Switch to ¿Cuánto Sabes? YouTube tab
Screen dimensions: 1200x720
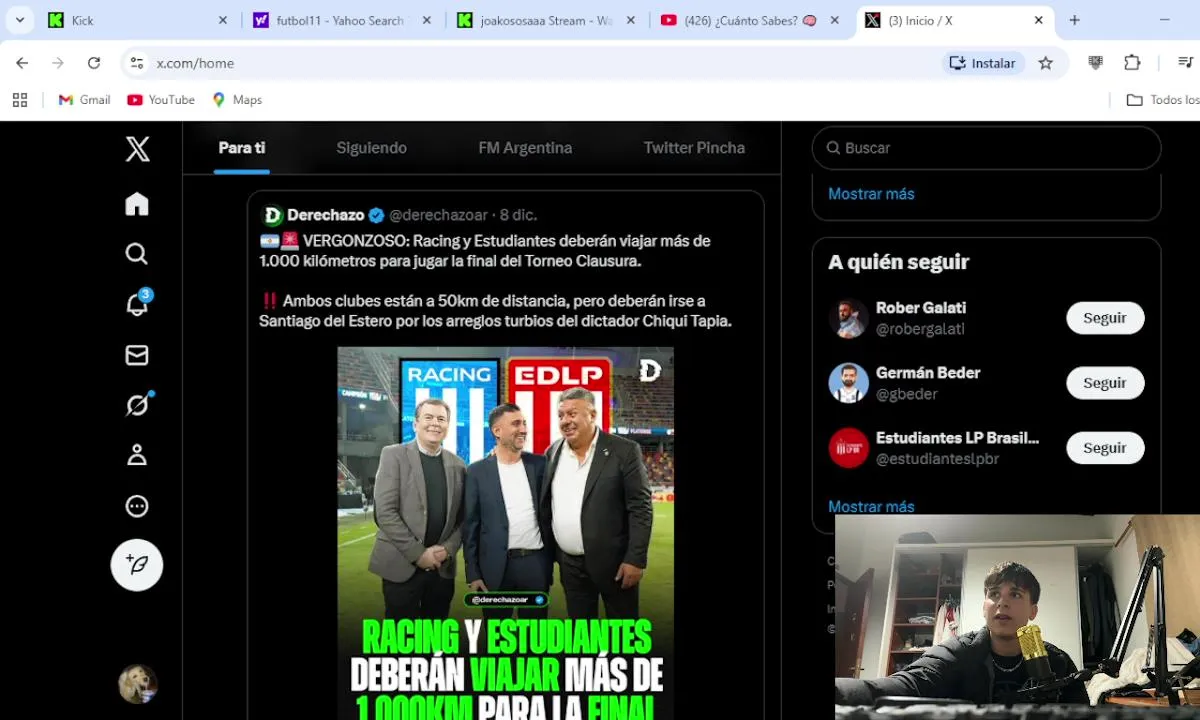tap(750, 20)
